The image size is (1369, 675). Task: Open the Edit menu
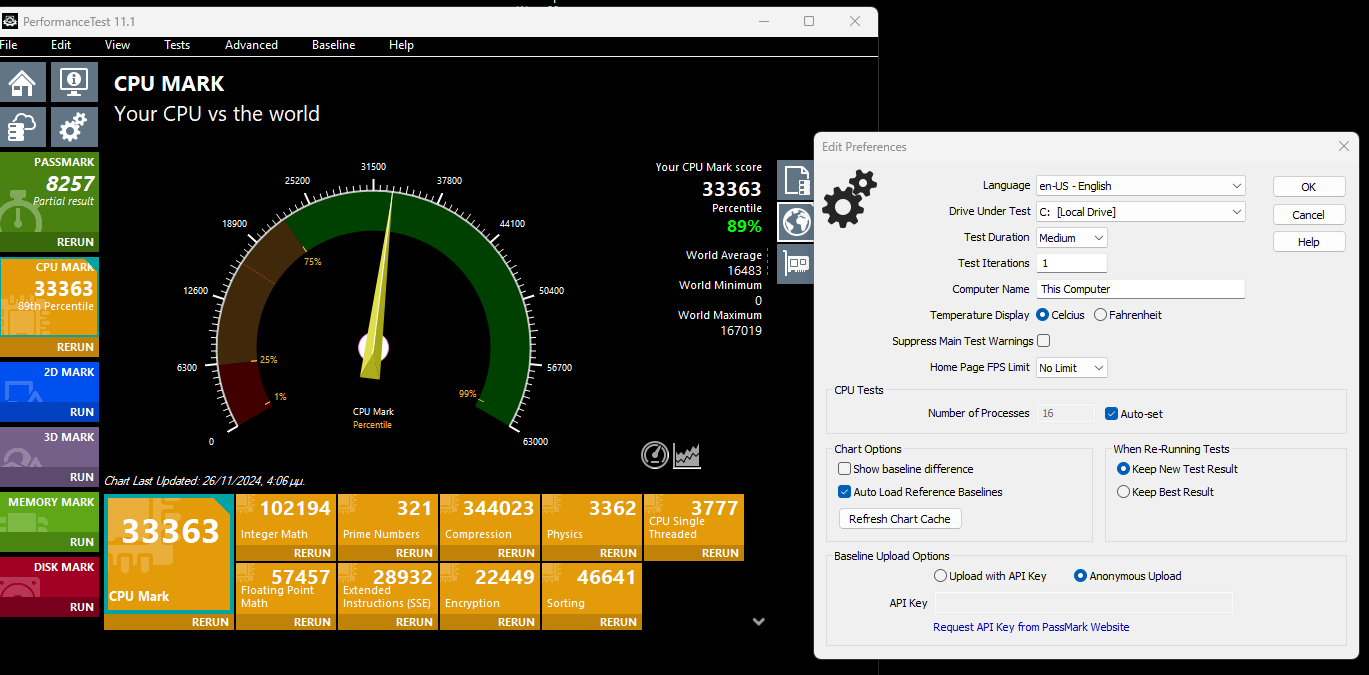tap(61, 45)
